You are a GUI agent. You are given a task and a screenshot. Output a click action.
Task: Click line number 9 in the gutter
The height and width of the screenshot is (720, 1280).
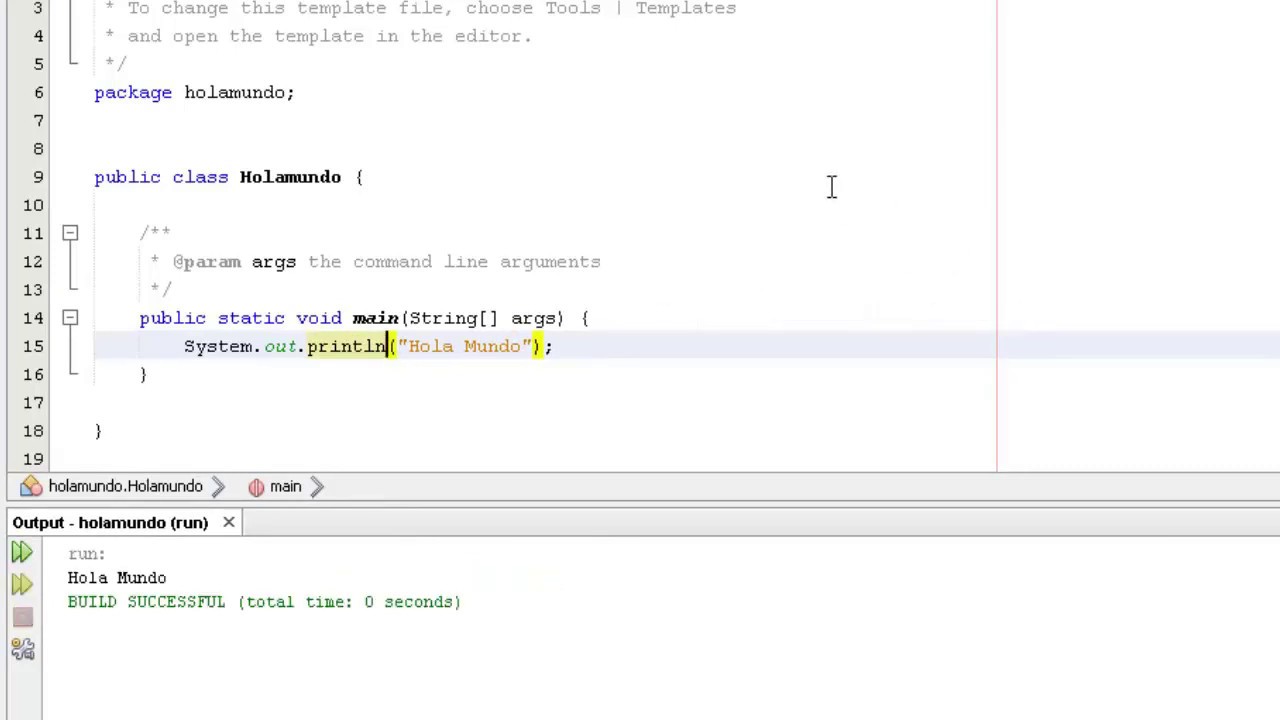click(38, 177)
